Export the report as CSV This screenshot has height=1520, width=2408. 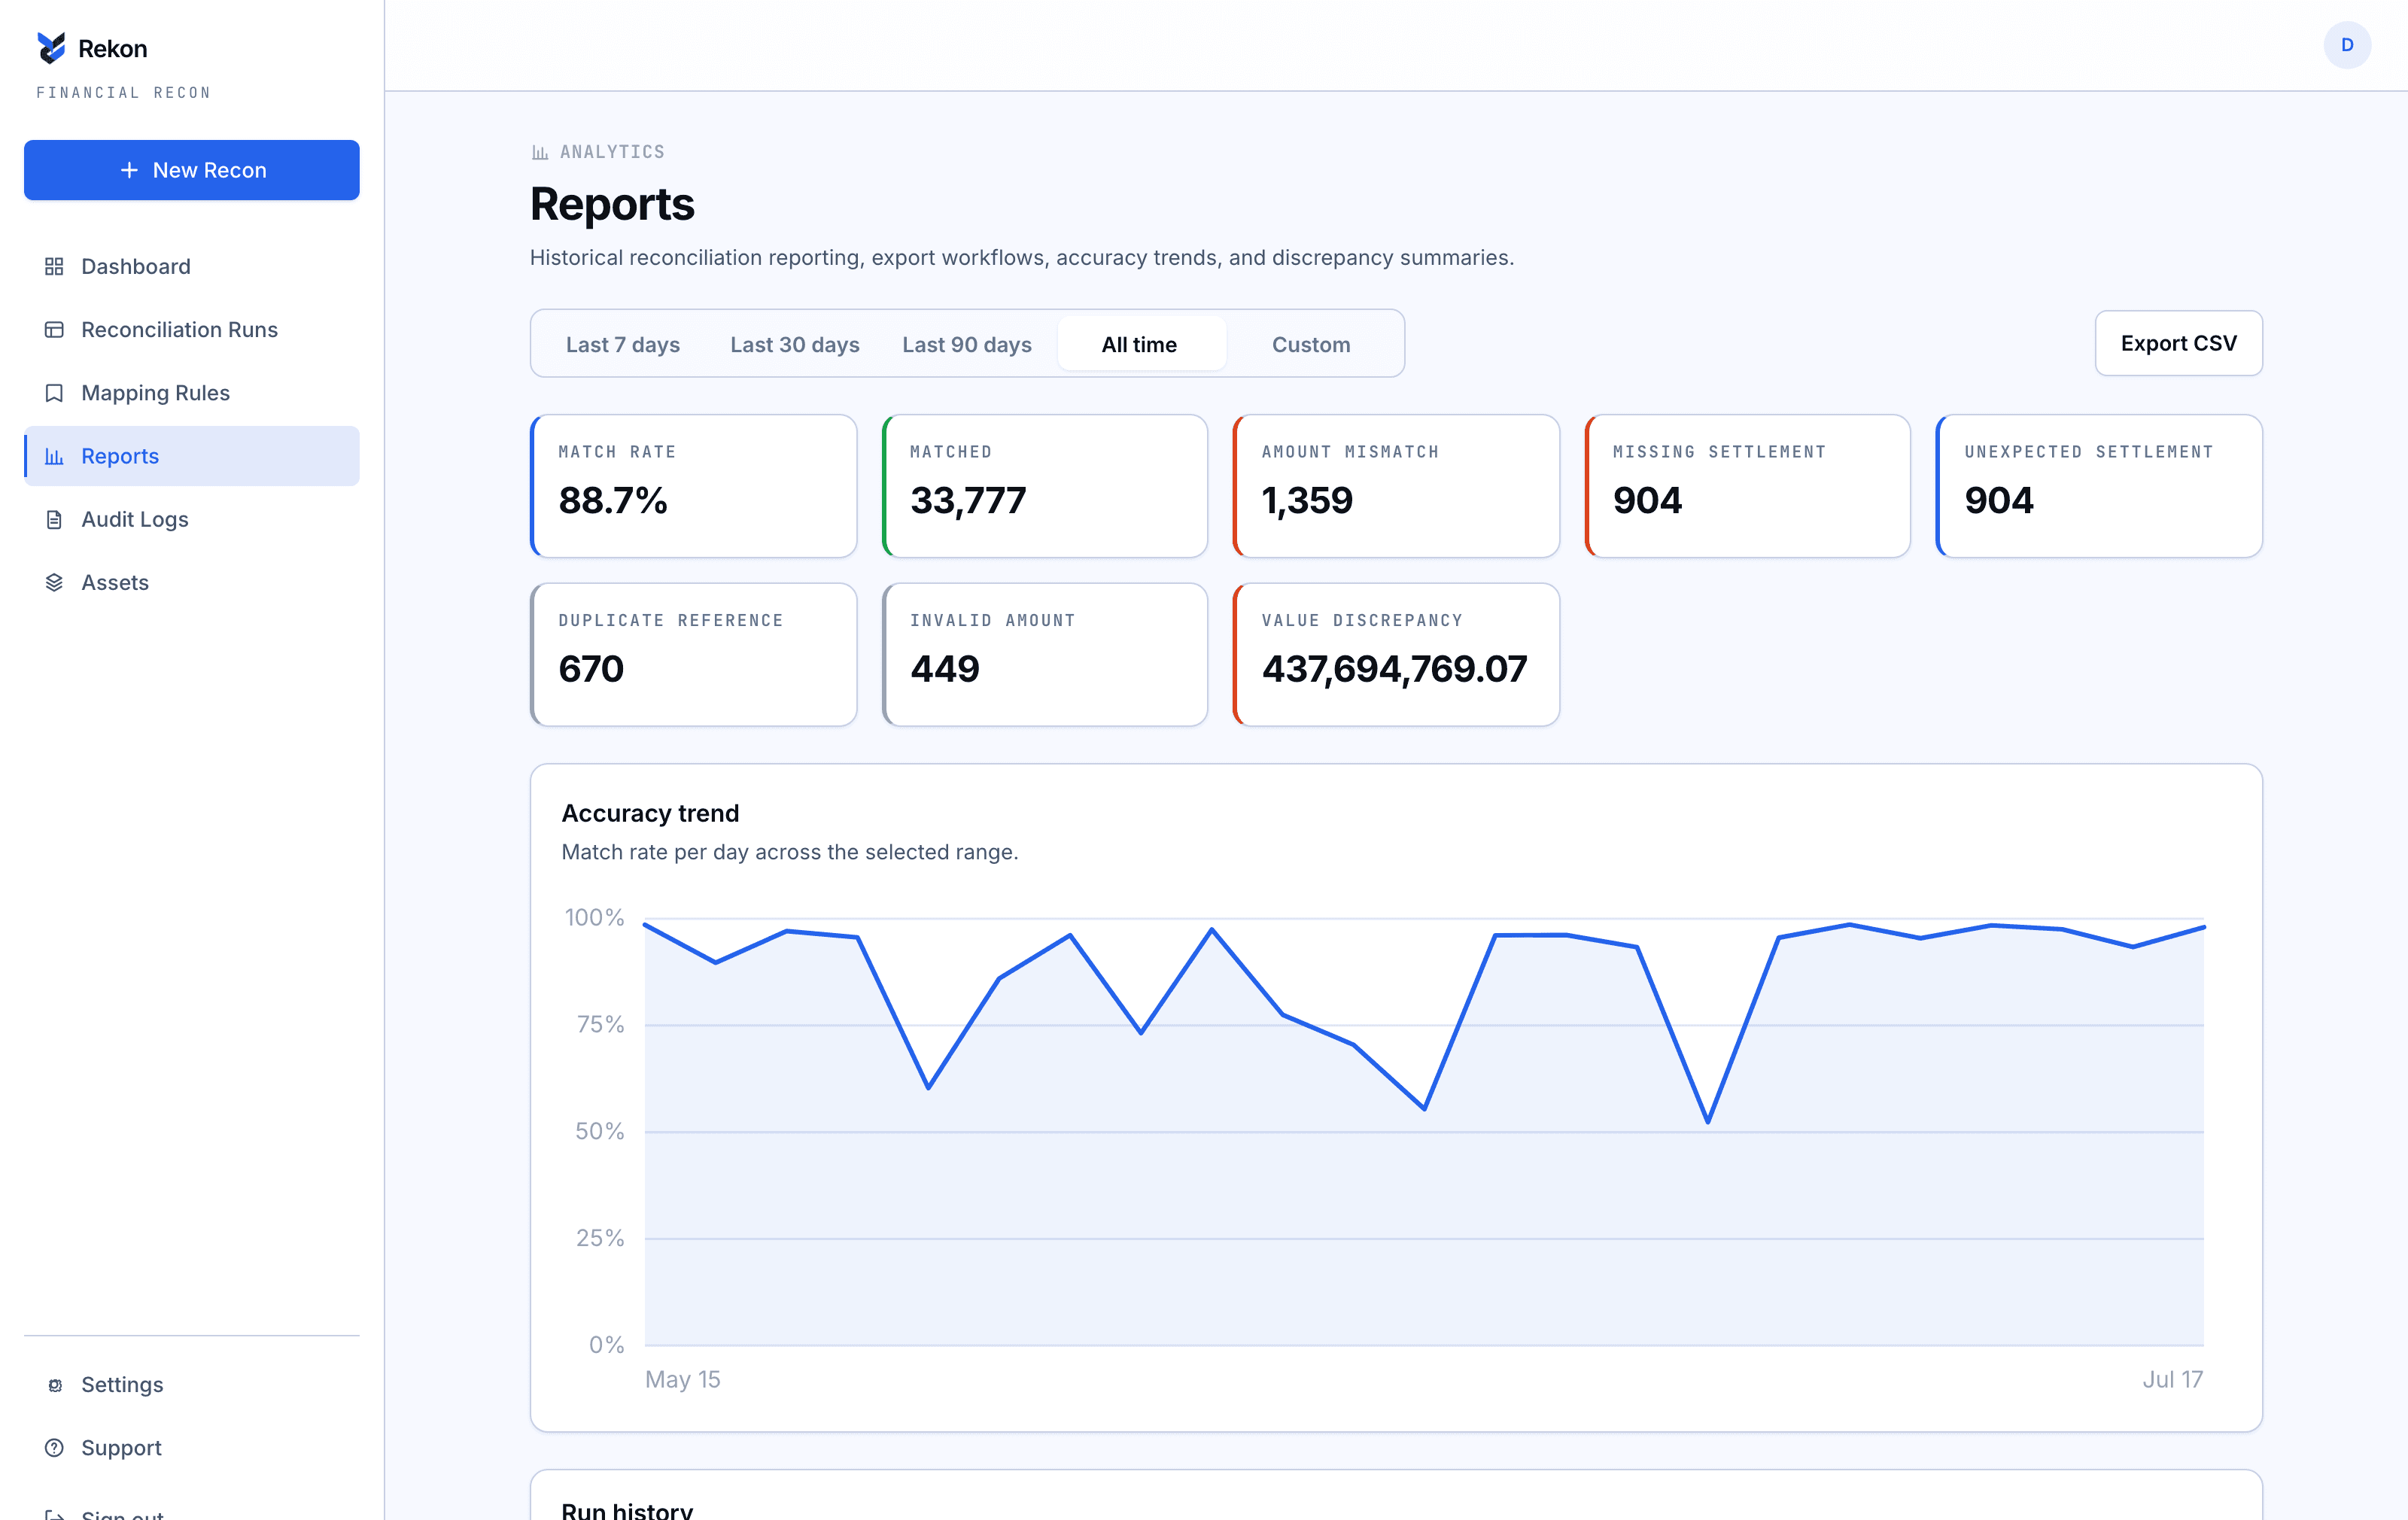click(x=2178, y=343)
